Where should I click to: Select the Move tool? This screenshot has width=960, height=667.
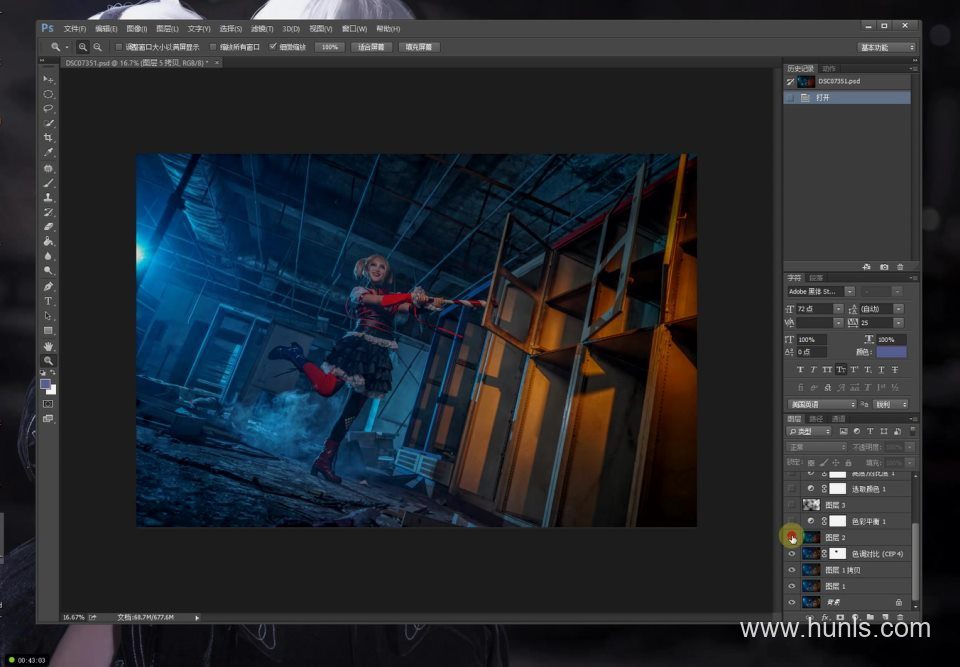[x=48, y=80]
